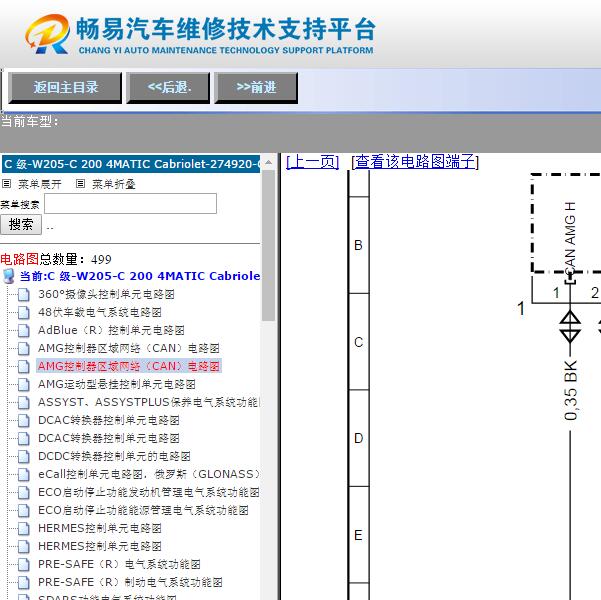Open ASSYST、ASSYSTPLUS保养电气系统功能图
Screen dimensions: 601x600
pyautogui.click(x=149, y=402)
